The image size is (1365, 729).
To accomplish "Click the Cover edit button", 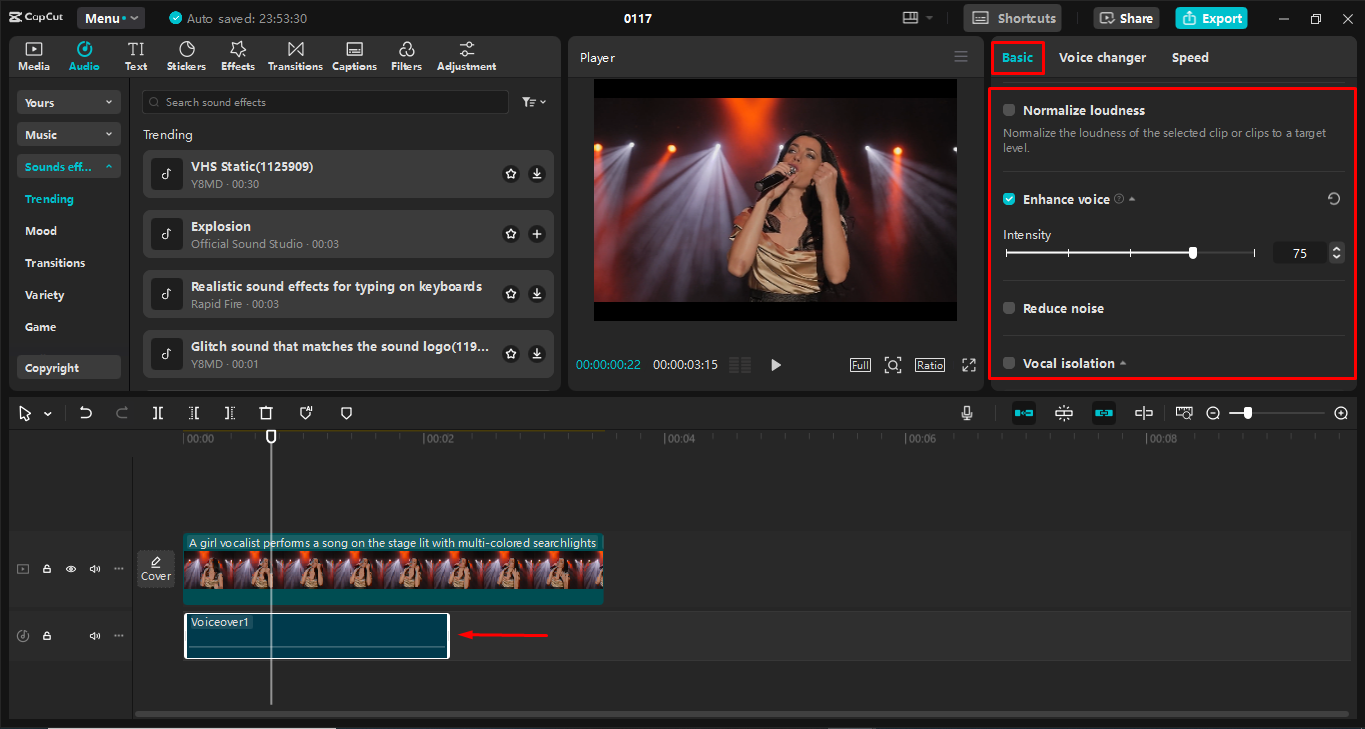I will click(156, 569).
